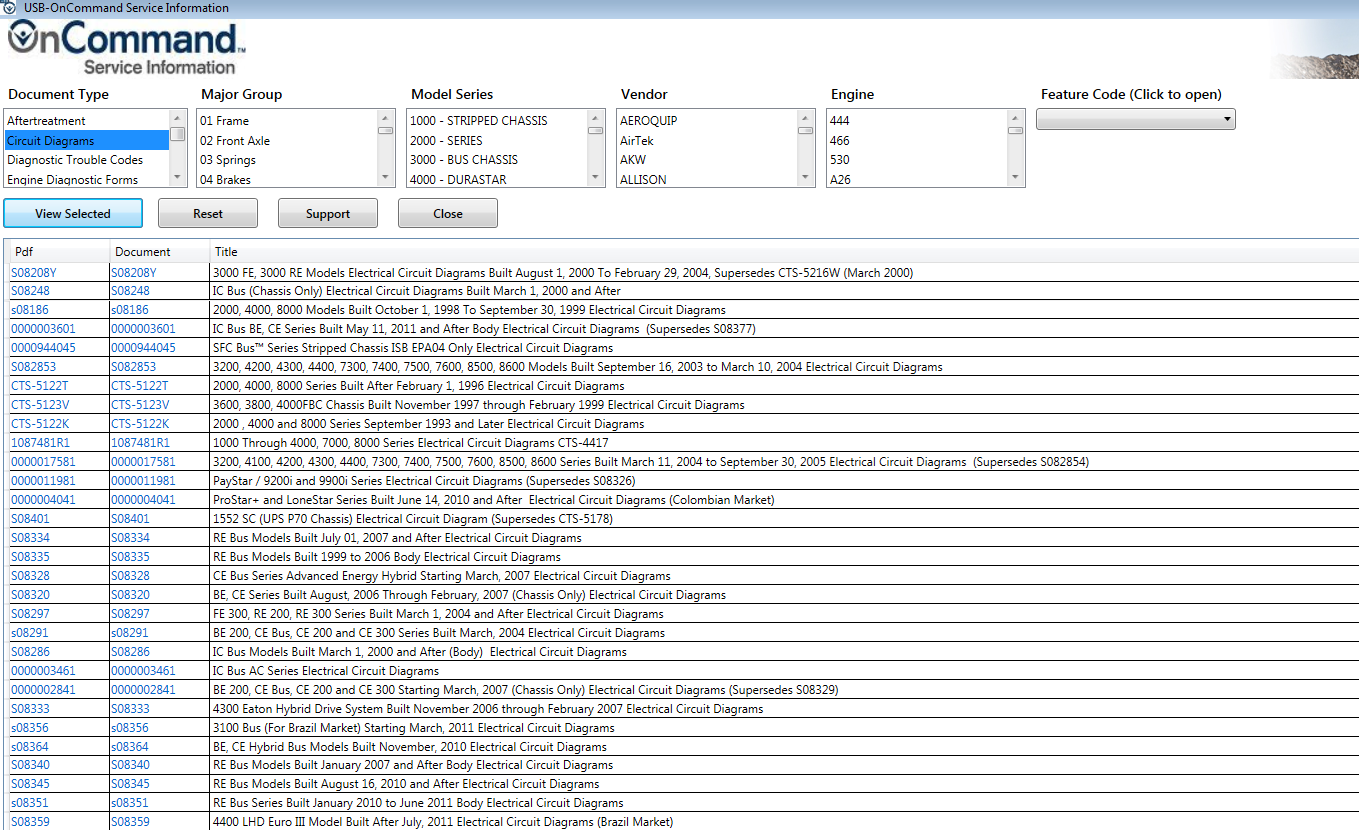Open document 0000944045 for SFC Bus Series
The width and height of the screenshot is (1359, 832).
click(x=143, y=347)
